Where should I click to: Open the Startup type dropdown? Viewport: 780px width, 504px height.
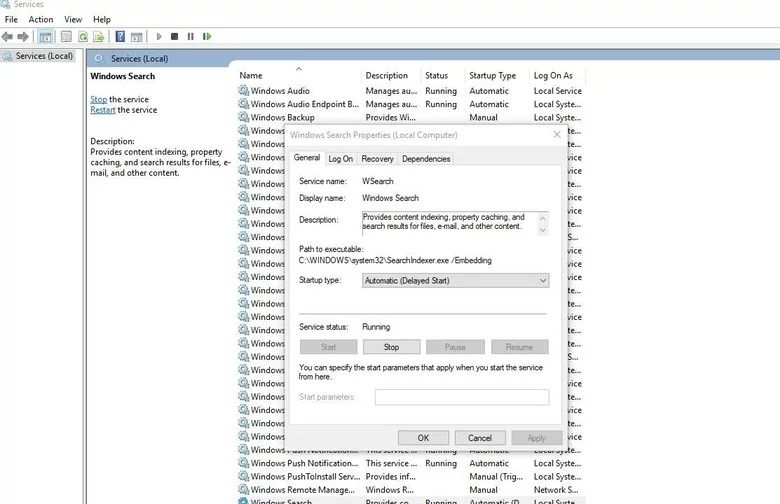(x=455, y=281)
